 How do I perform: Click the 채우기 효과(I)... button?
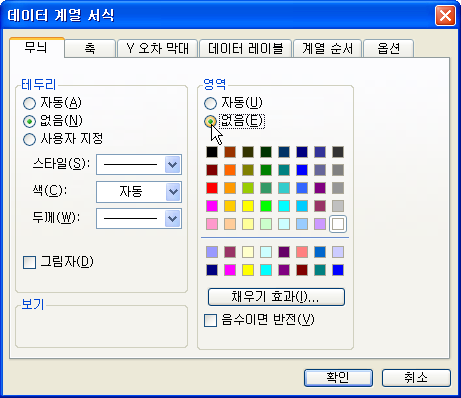pos(276,297)
